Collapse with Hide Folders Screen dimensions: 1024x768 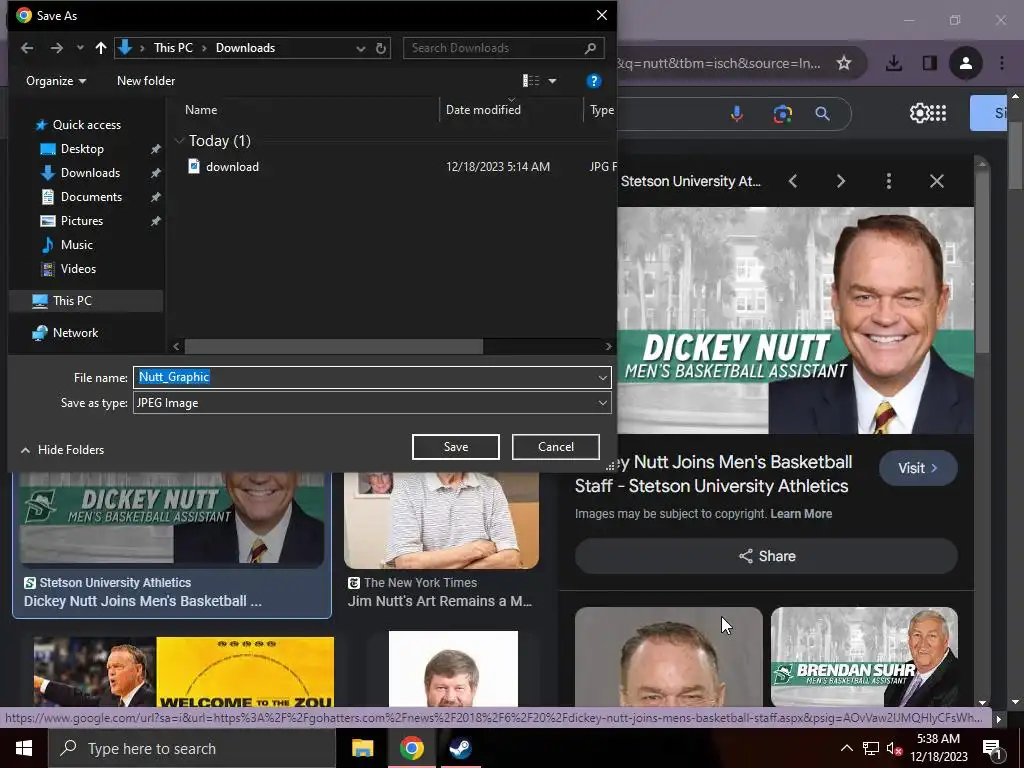(x=62, y=450)
